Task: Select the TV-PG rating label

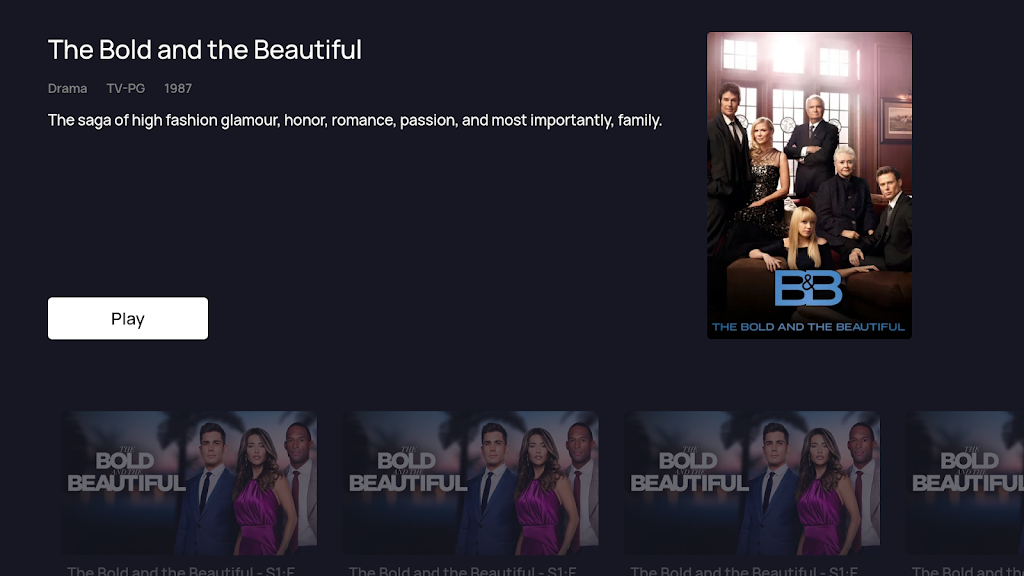Action: (125, 88)
